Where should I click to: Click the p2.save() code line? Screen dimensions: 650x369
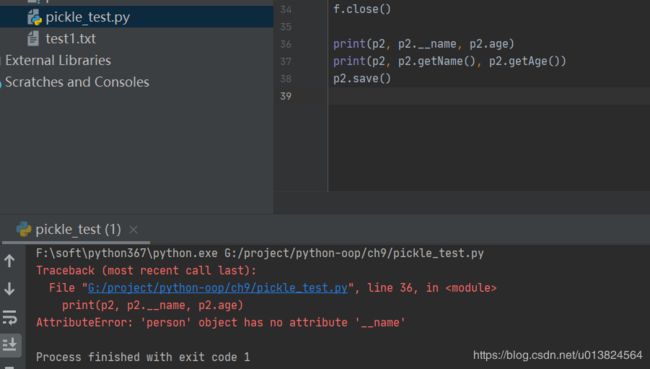tap(362, 79)
